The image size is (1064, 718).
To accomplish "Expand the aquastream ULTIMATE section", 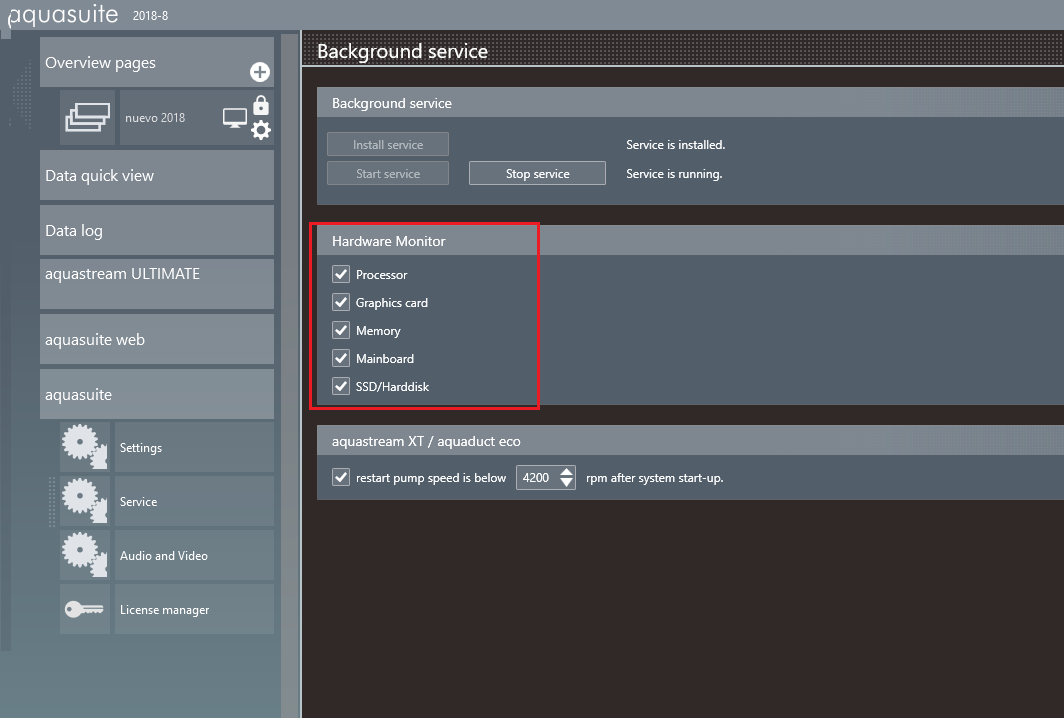I will (x=157, y=284).
